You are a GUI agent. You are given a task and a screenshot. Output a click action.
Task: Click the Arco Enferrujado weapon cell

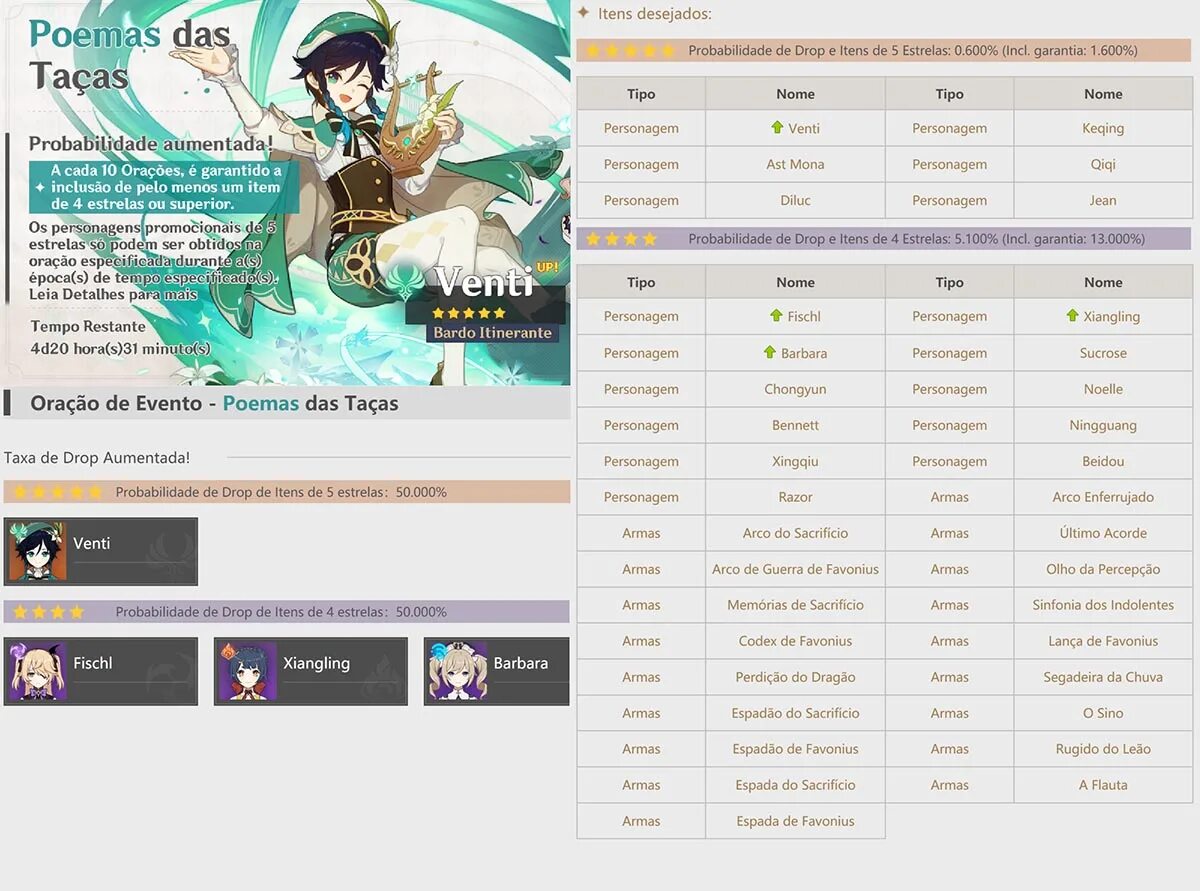[x=1102, y=497]
